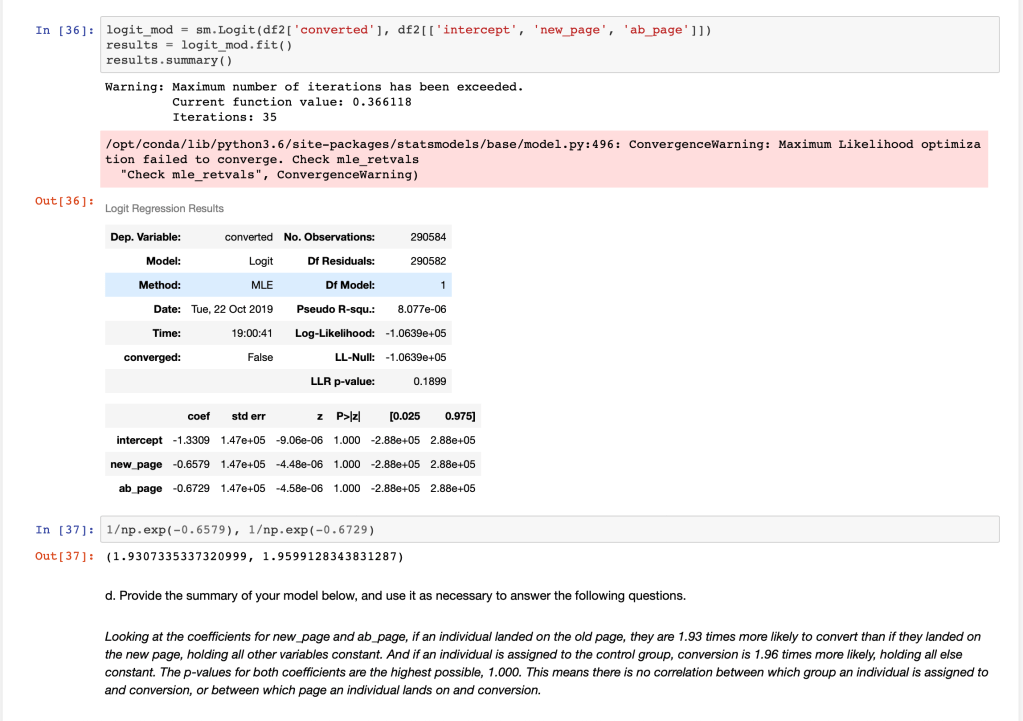Select the highlighted Method row in summary table
The image size is (1023, 721).
[x=278, y=285]
